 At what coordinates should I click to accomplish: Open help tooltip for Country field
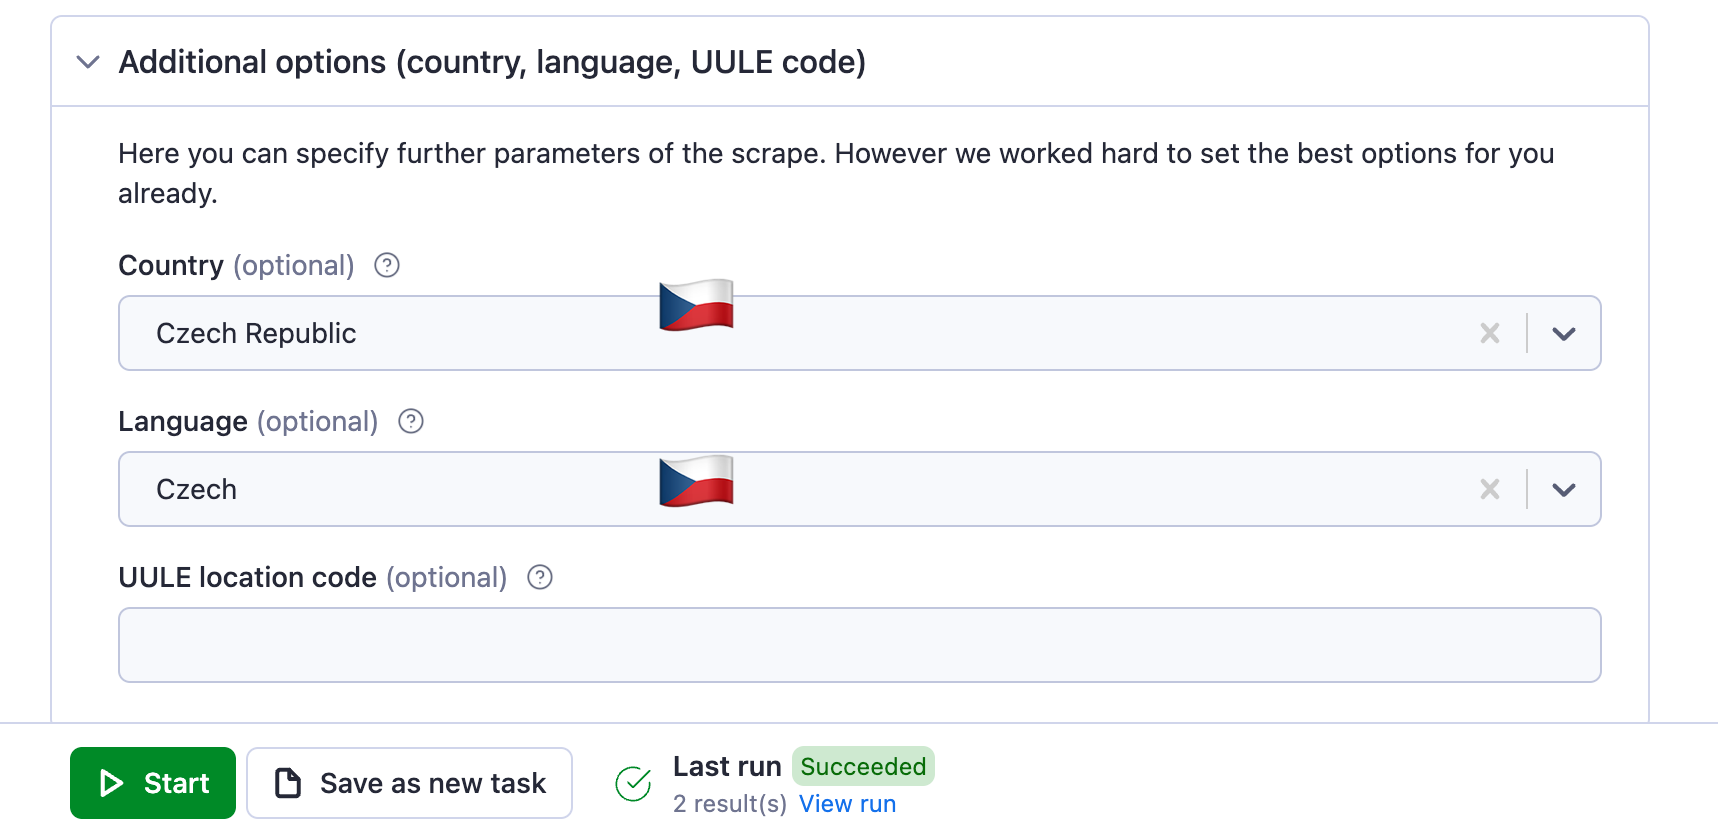coord(387,265)
